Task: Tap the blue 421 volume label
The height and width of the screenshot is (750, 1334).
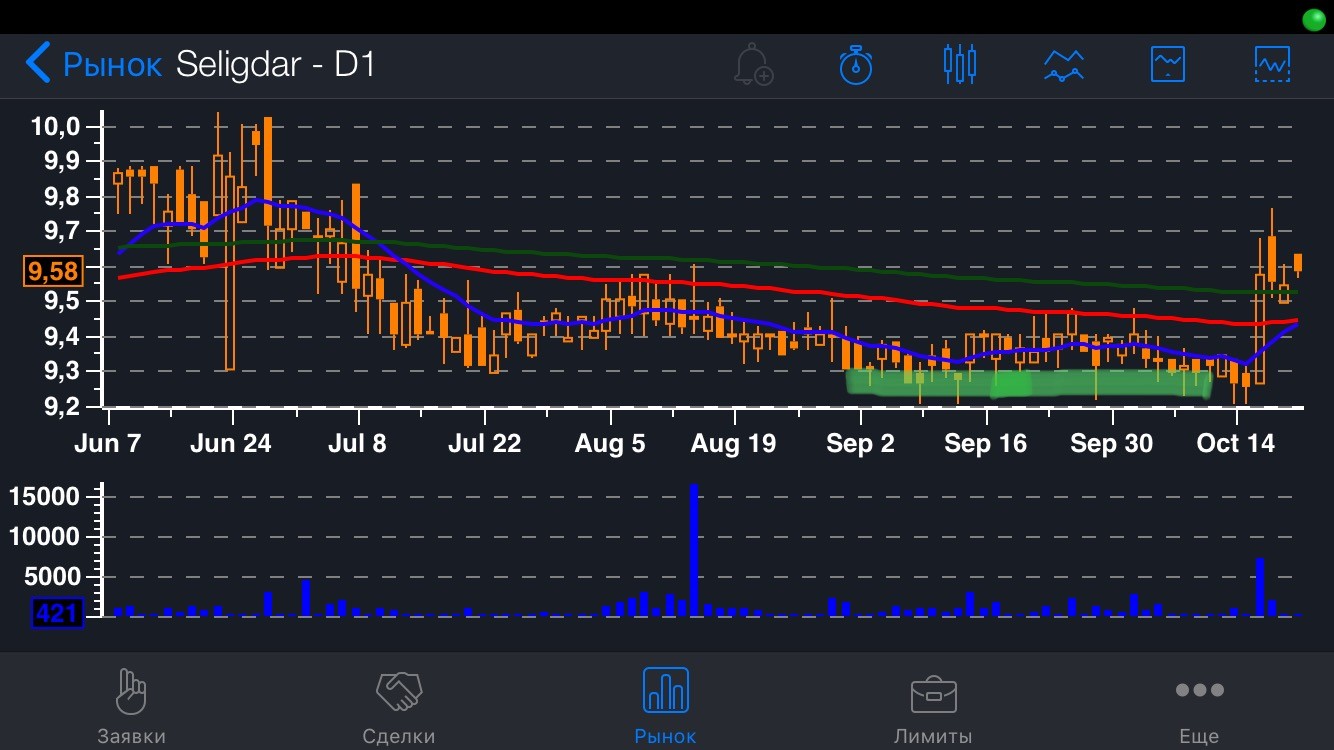Action: click(x=57, y=612)
